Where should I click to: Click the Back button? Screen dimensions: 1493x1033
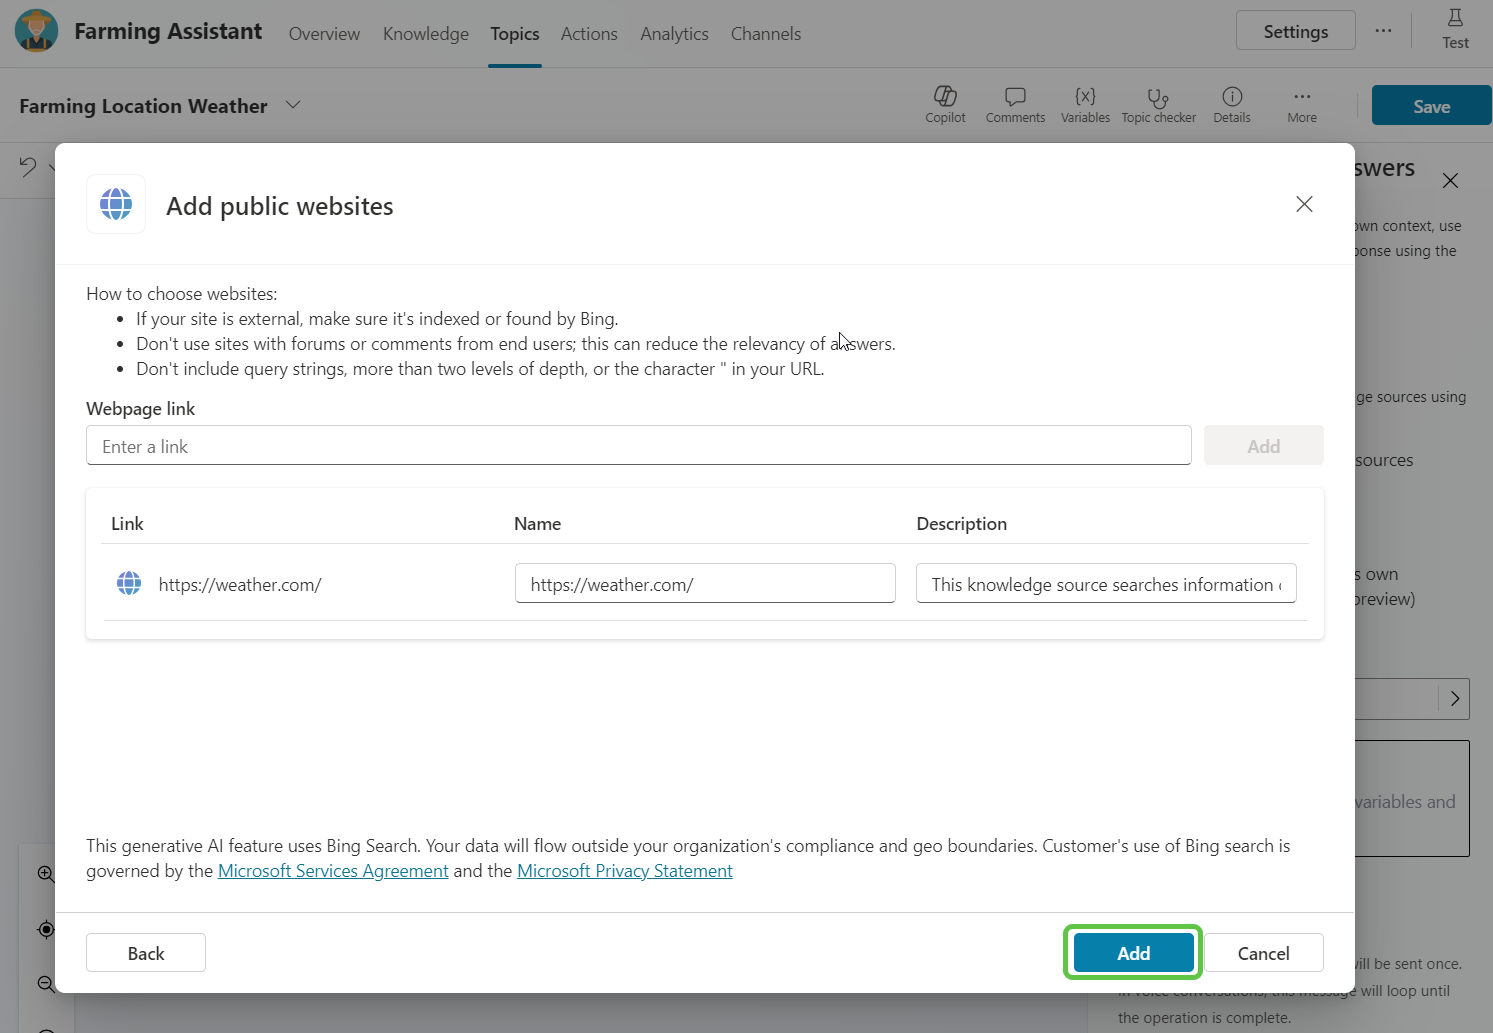146,953
